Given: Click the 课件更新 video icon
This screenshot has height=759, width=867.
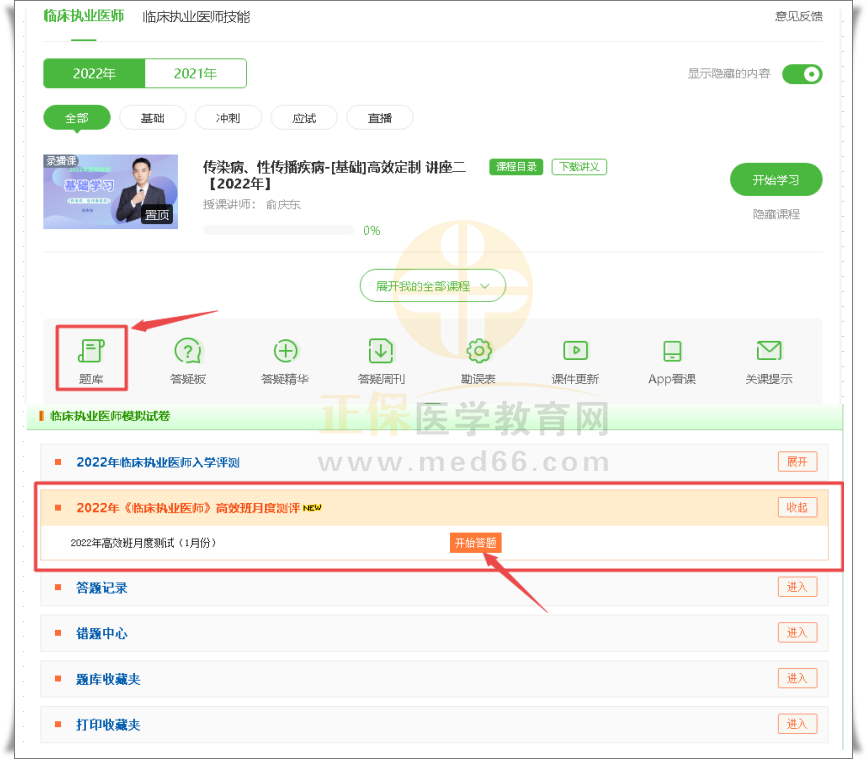Looking at the screenshot, I should (575, 351).
